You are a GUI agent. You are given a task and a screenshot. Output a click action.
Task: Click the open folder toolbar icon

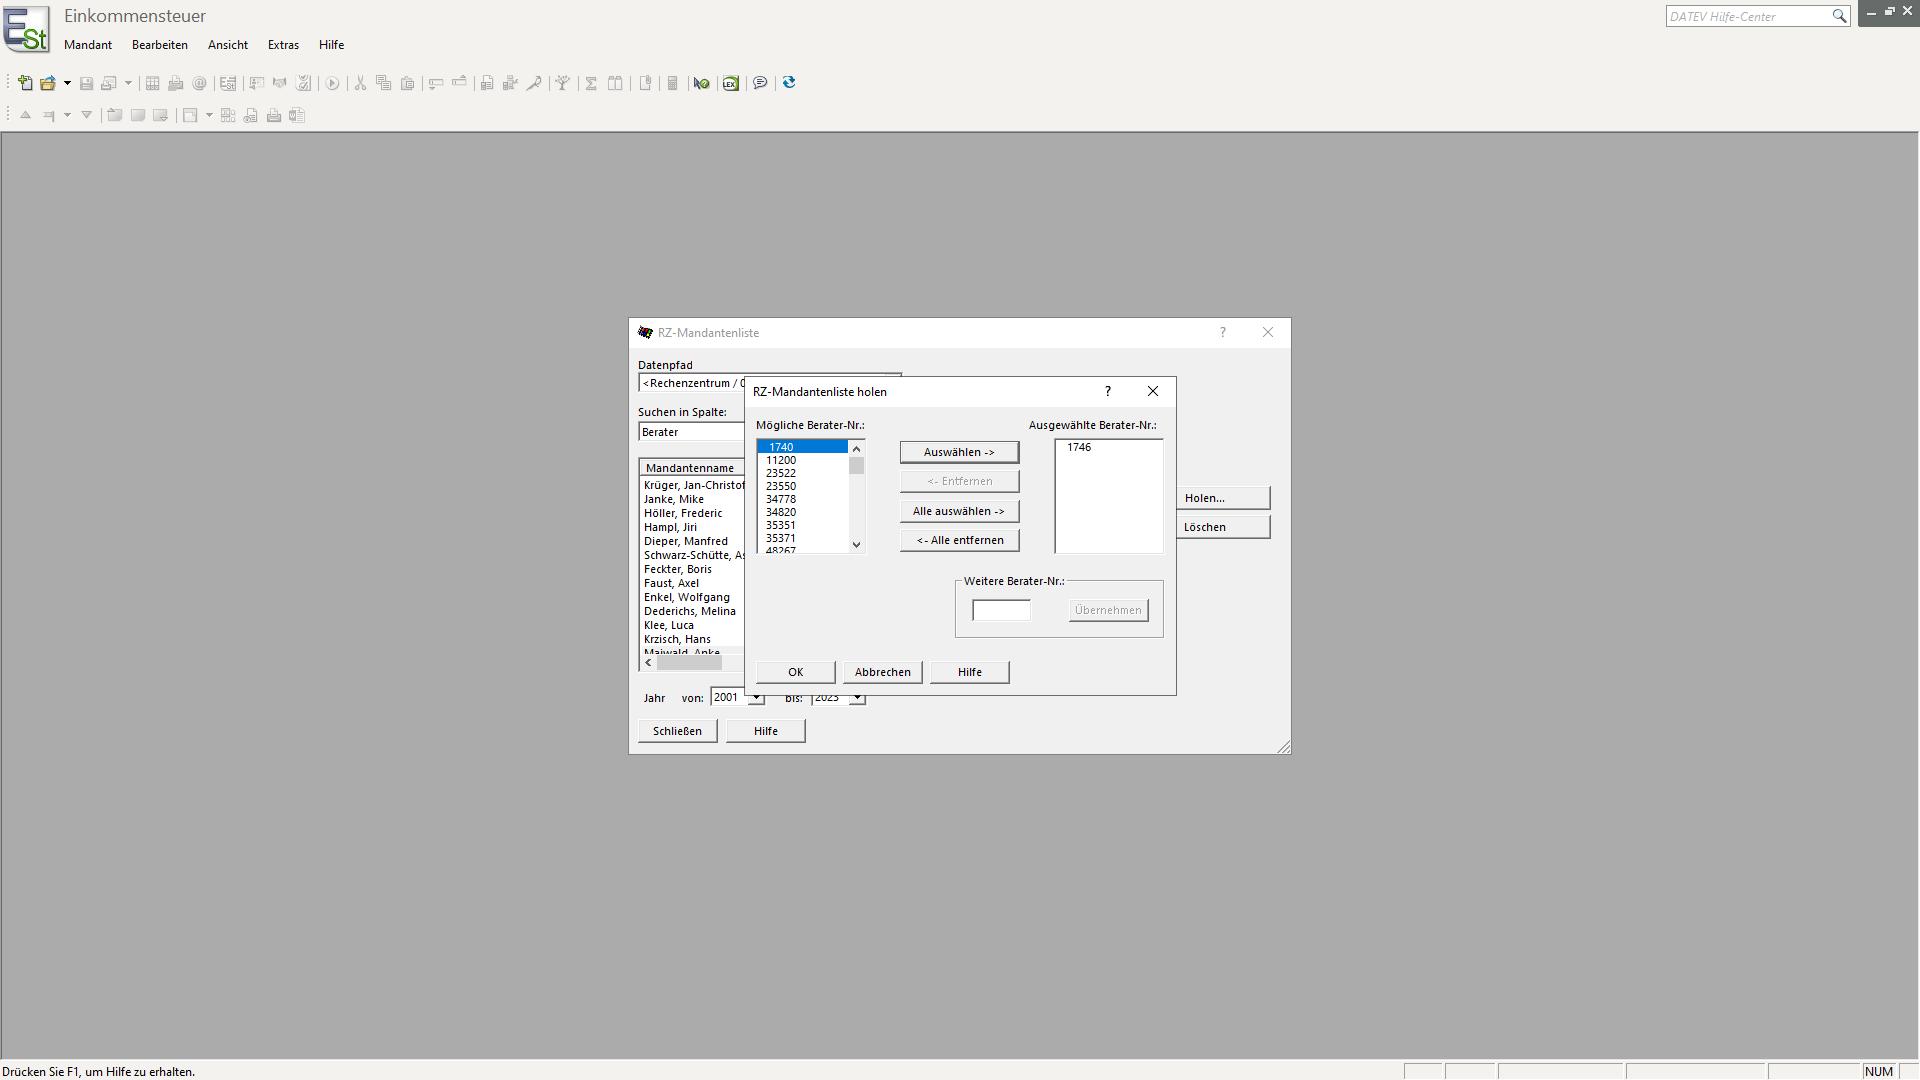click(x=47, y=83)
